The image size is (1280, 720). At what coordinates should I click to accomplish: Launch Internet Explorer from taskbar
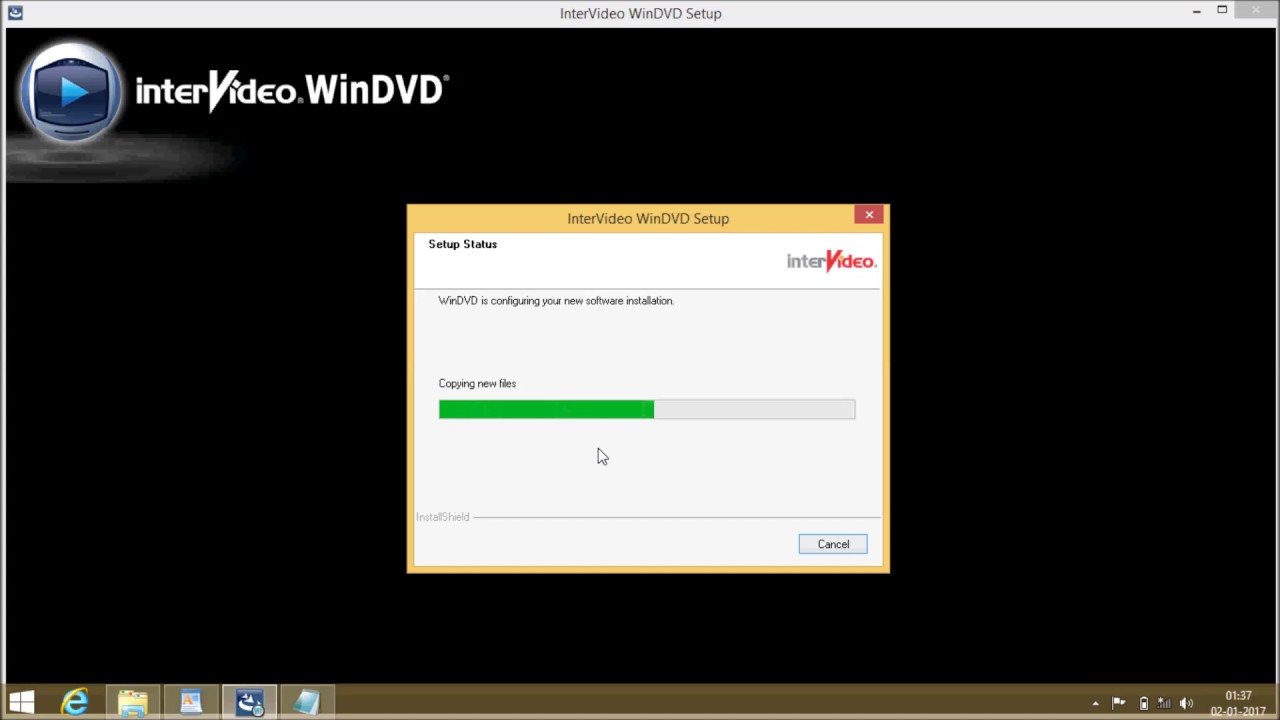[75, 702]
